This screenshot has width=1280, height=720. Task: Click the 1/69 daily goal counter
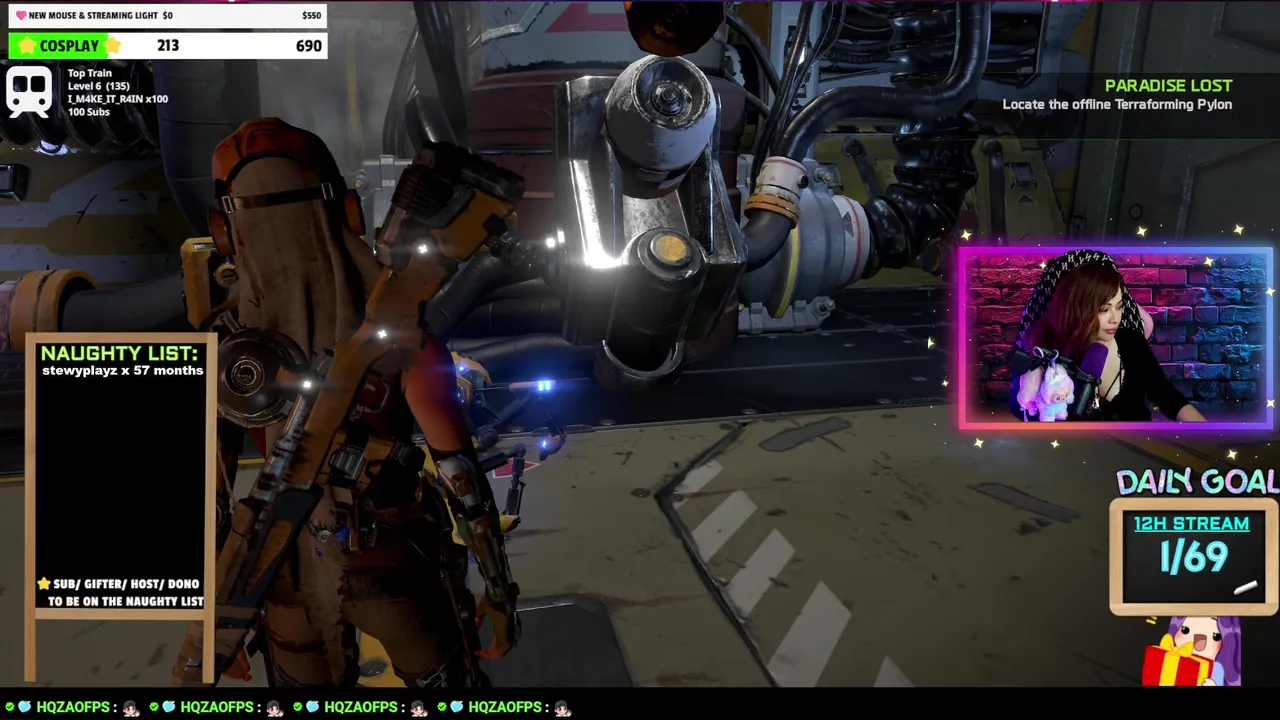1193,557
